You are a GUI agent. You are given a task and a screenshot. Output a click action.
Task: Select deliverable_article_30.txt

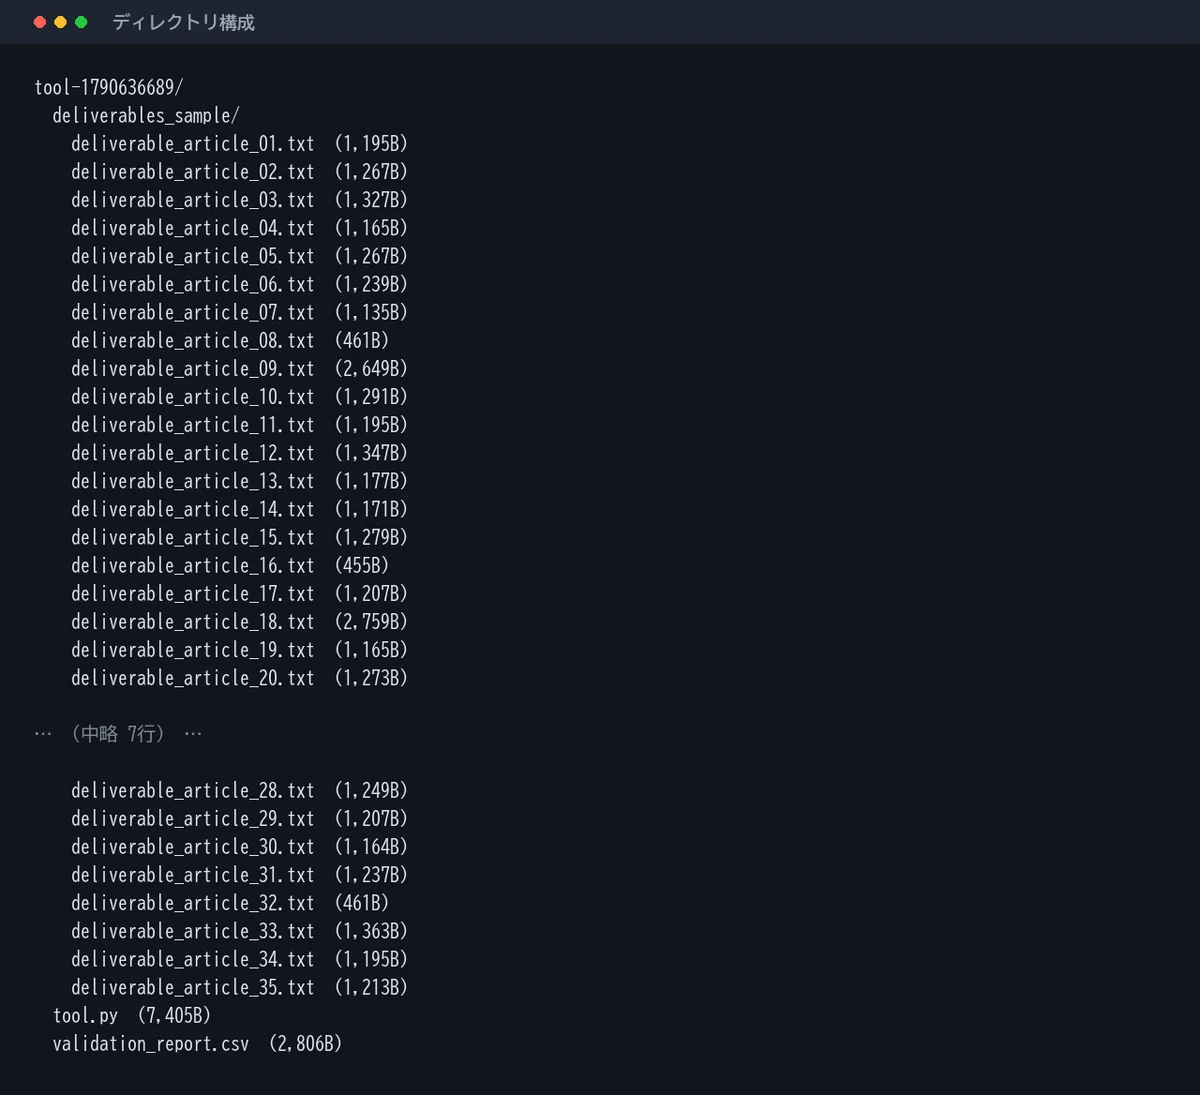pyautogui.click(x=193, y=846)
